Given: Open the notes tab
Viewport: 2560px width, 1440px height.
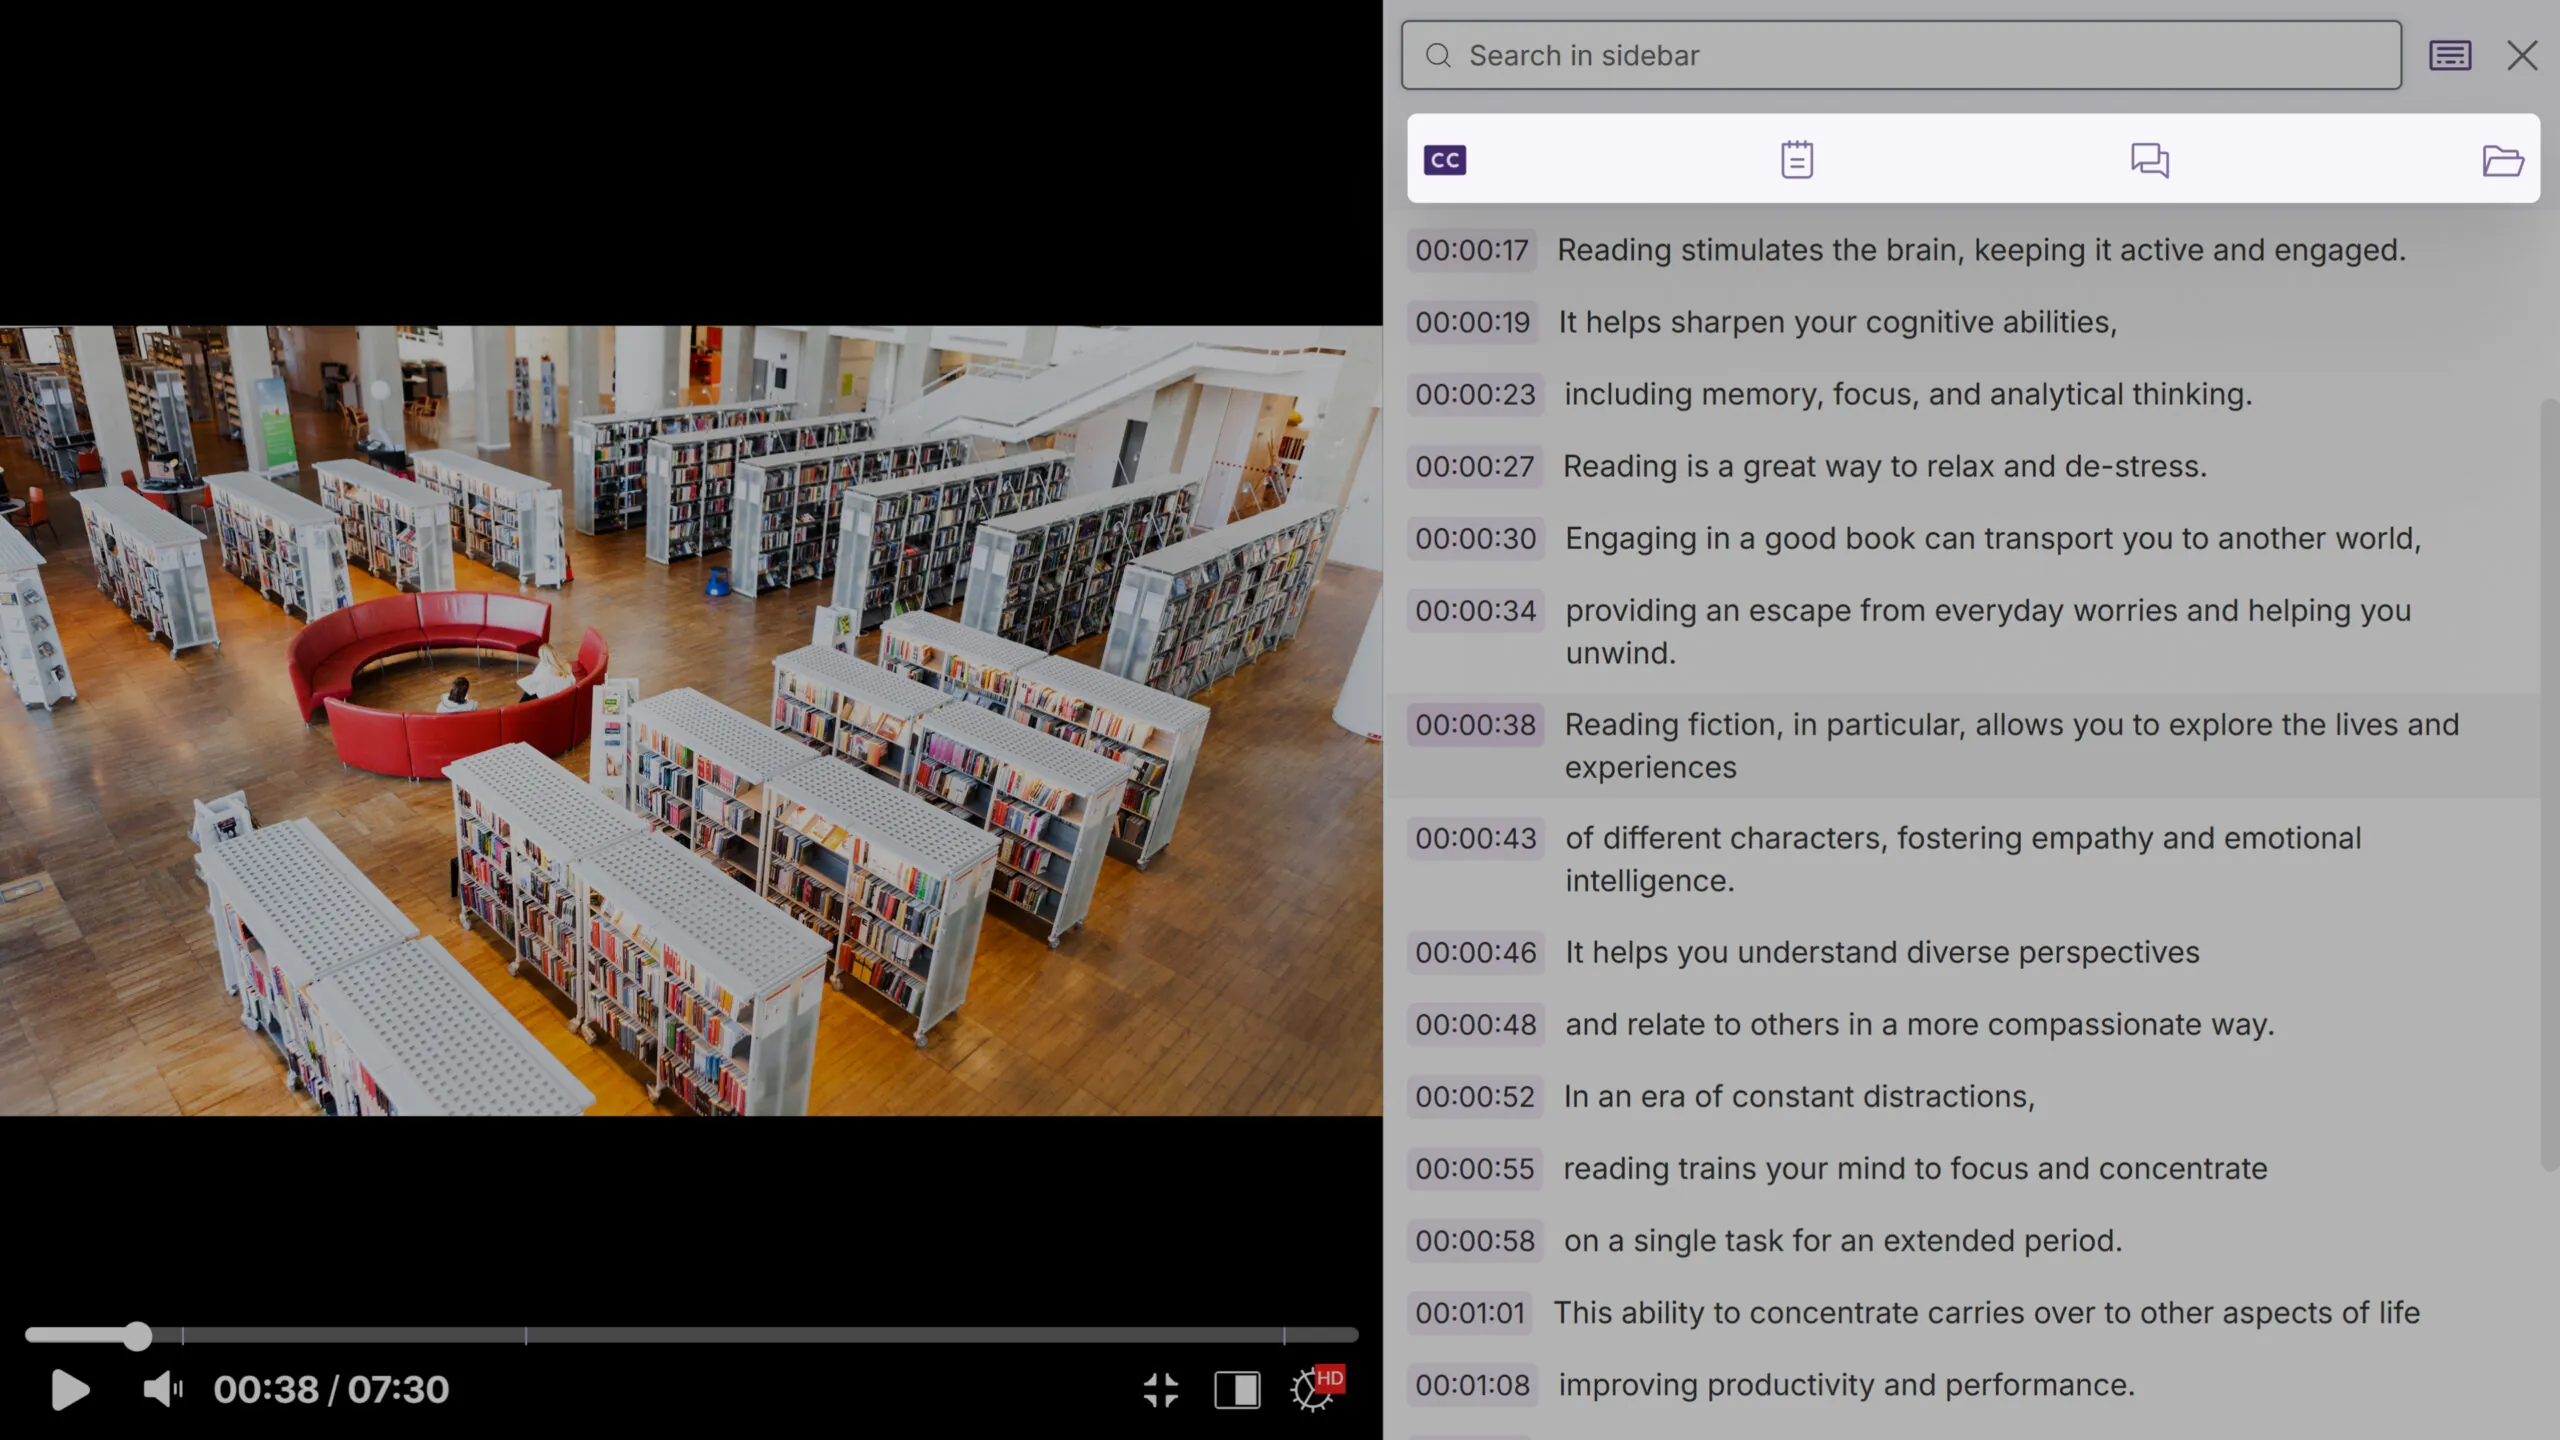Looking at the screenshot, I should tap(1797, 160).
